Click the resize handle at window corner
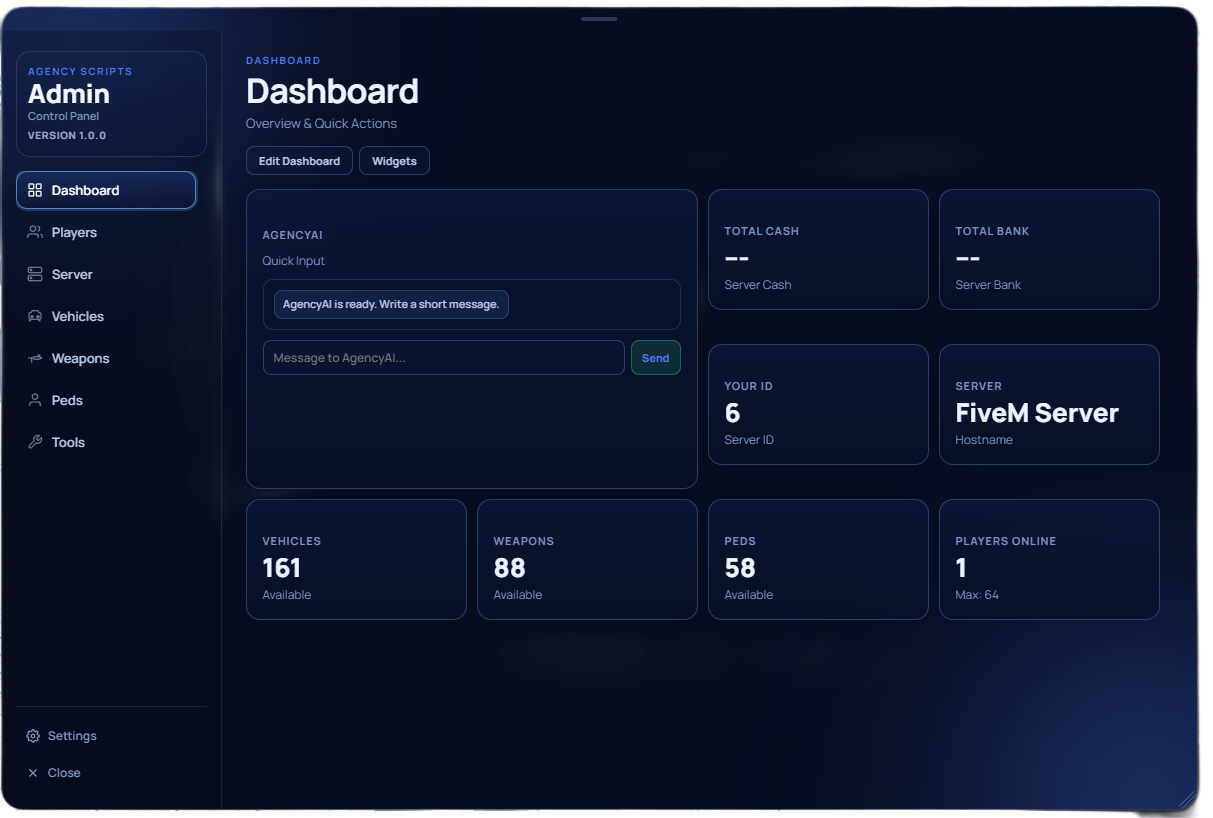This screenshot has height=818, width=1213. point(1187,797)
